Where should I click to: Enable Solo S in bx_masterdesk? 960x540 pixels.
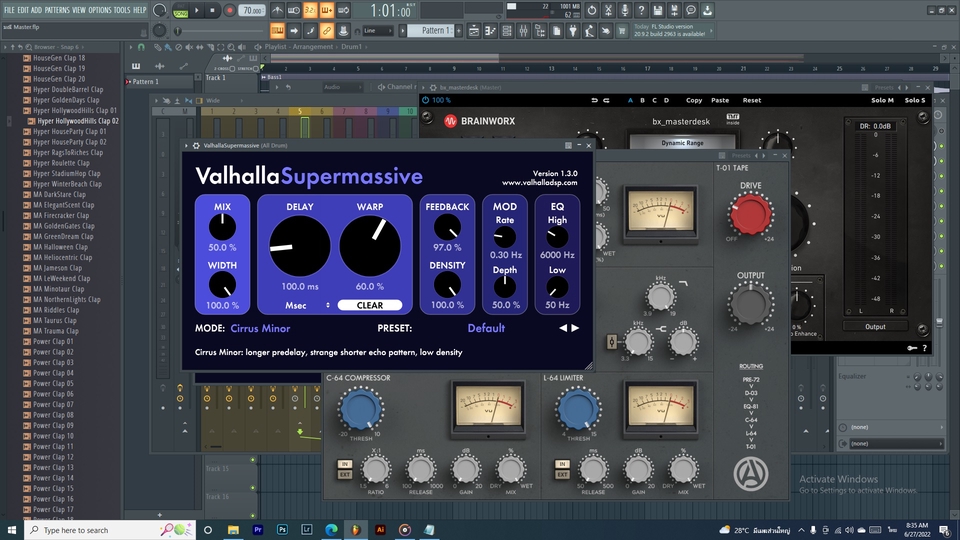pyautogui.click(x=915, y=100)
